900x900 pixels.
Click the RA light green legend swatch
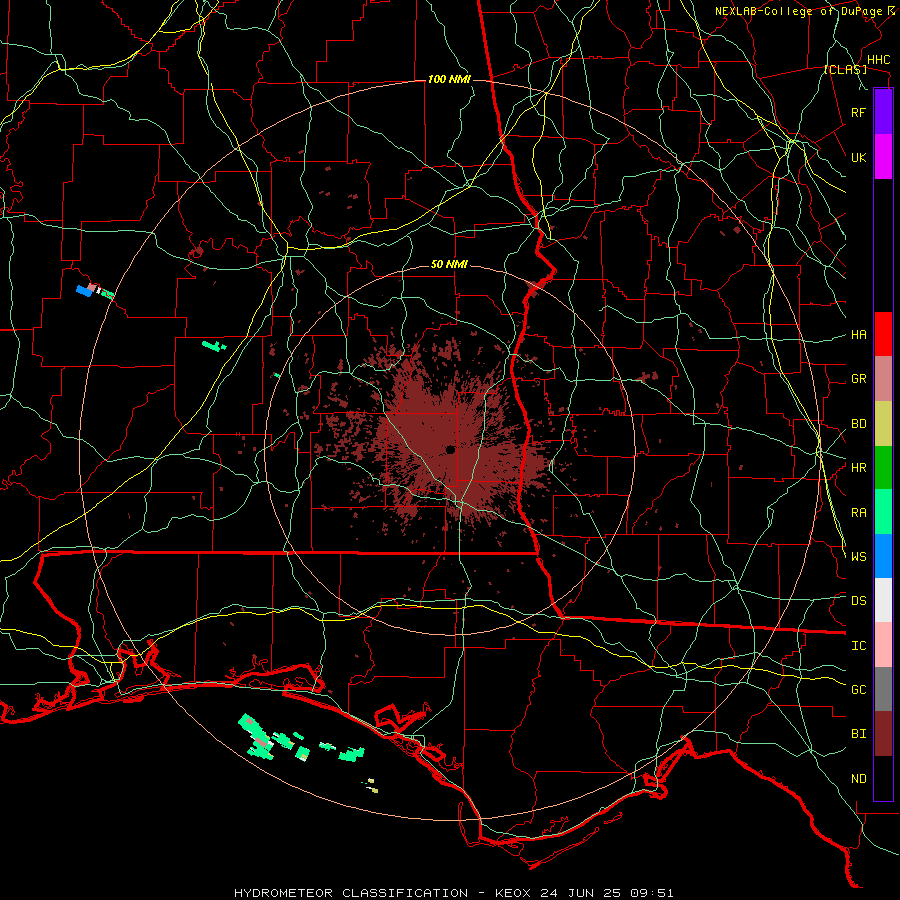883,512
